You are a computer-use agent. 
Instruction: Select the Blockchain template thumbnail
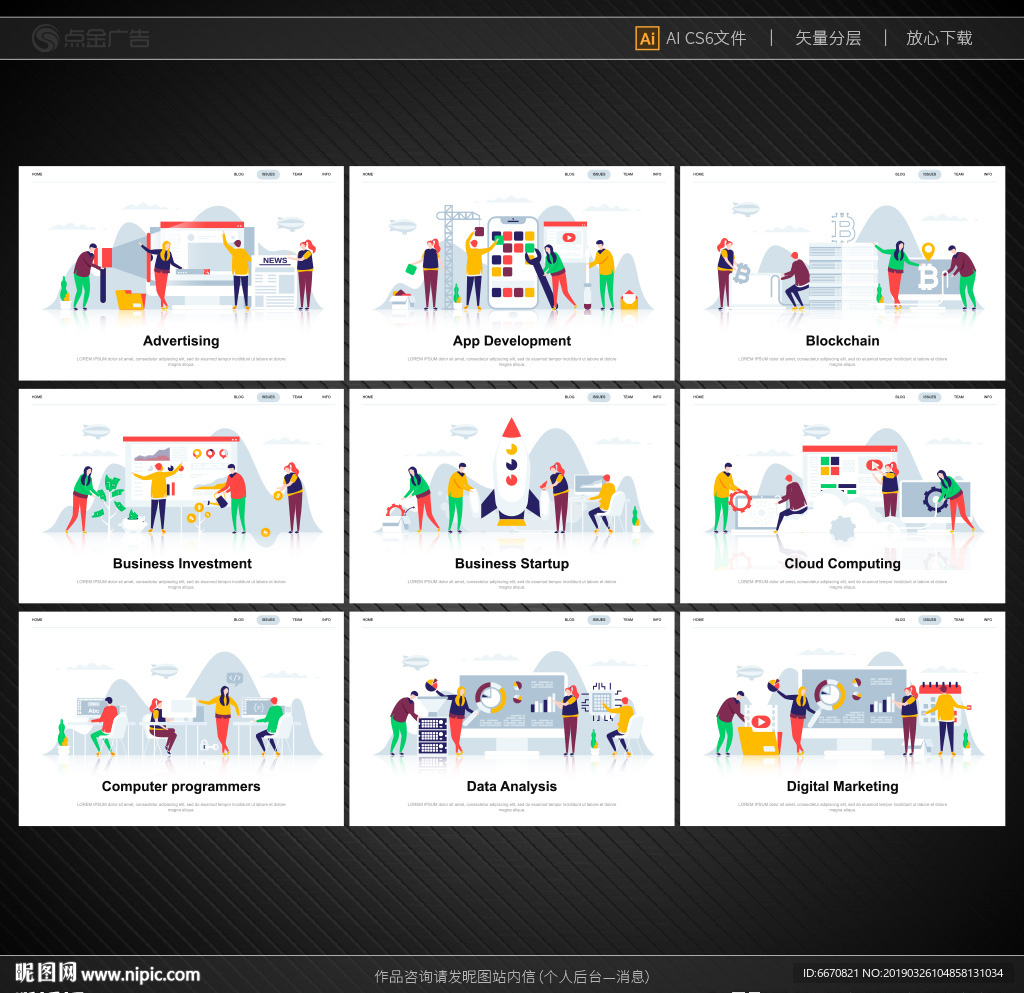click(x=842, y=273)
